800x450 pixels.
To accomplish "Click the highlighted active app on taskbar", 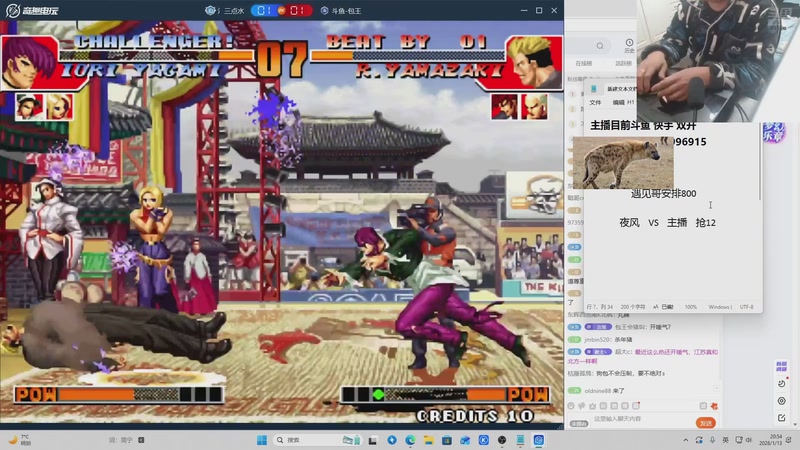I will click(x=539, y=440).
